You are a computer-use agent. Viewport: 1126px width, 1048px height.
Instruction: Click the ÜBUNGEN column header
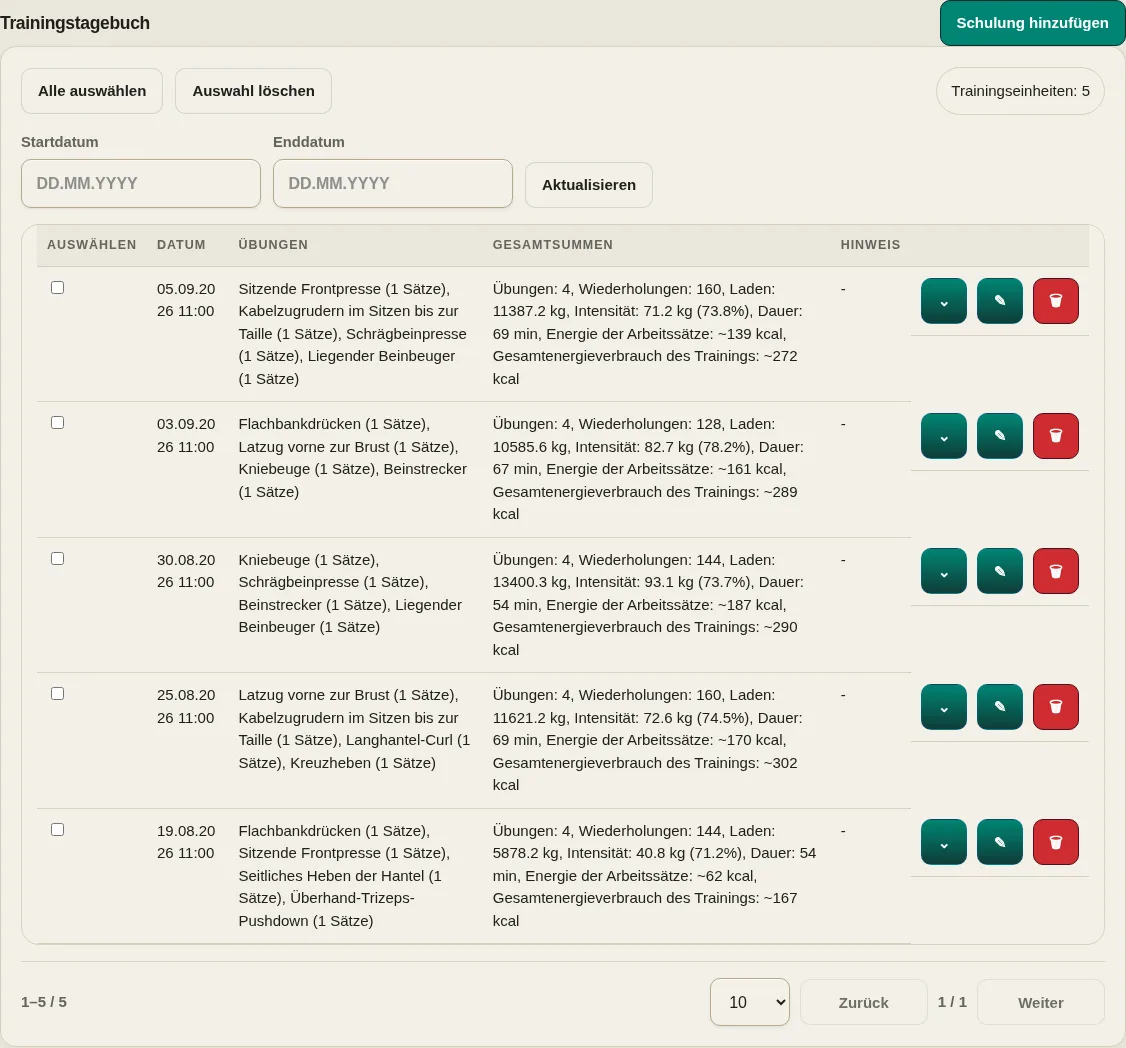tap(273, 245)
